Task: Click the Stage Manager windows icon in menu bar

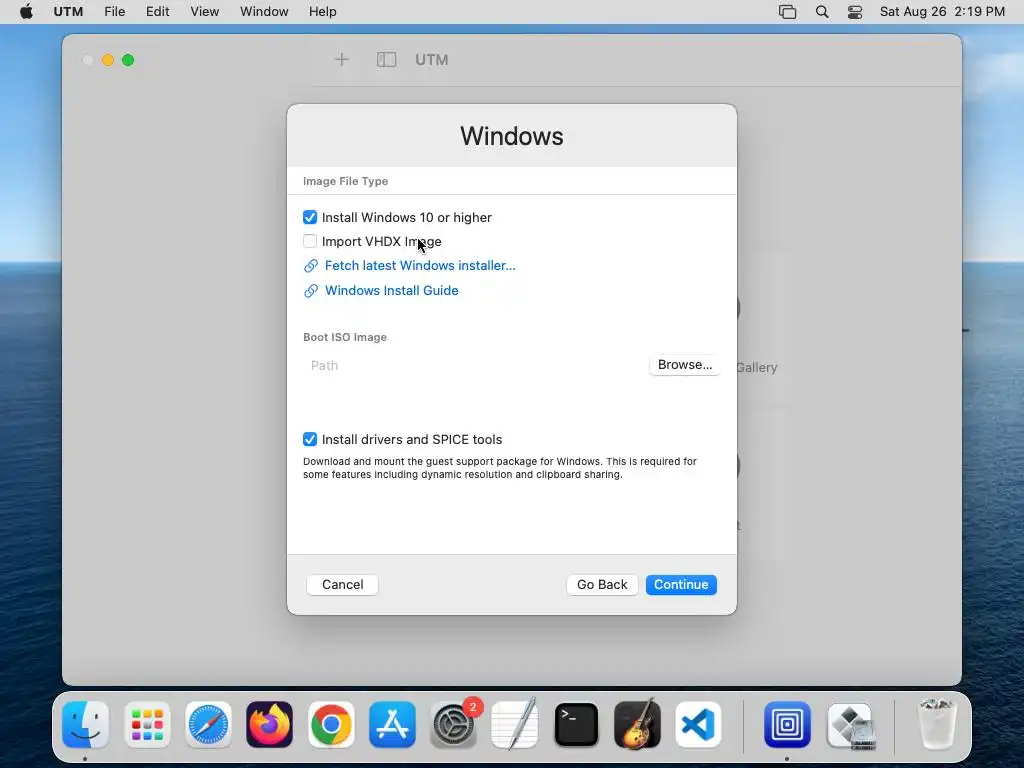Action: pos(788,12)
